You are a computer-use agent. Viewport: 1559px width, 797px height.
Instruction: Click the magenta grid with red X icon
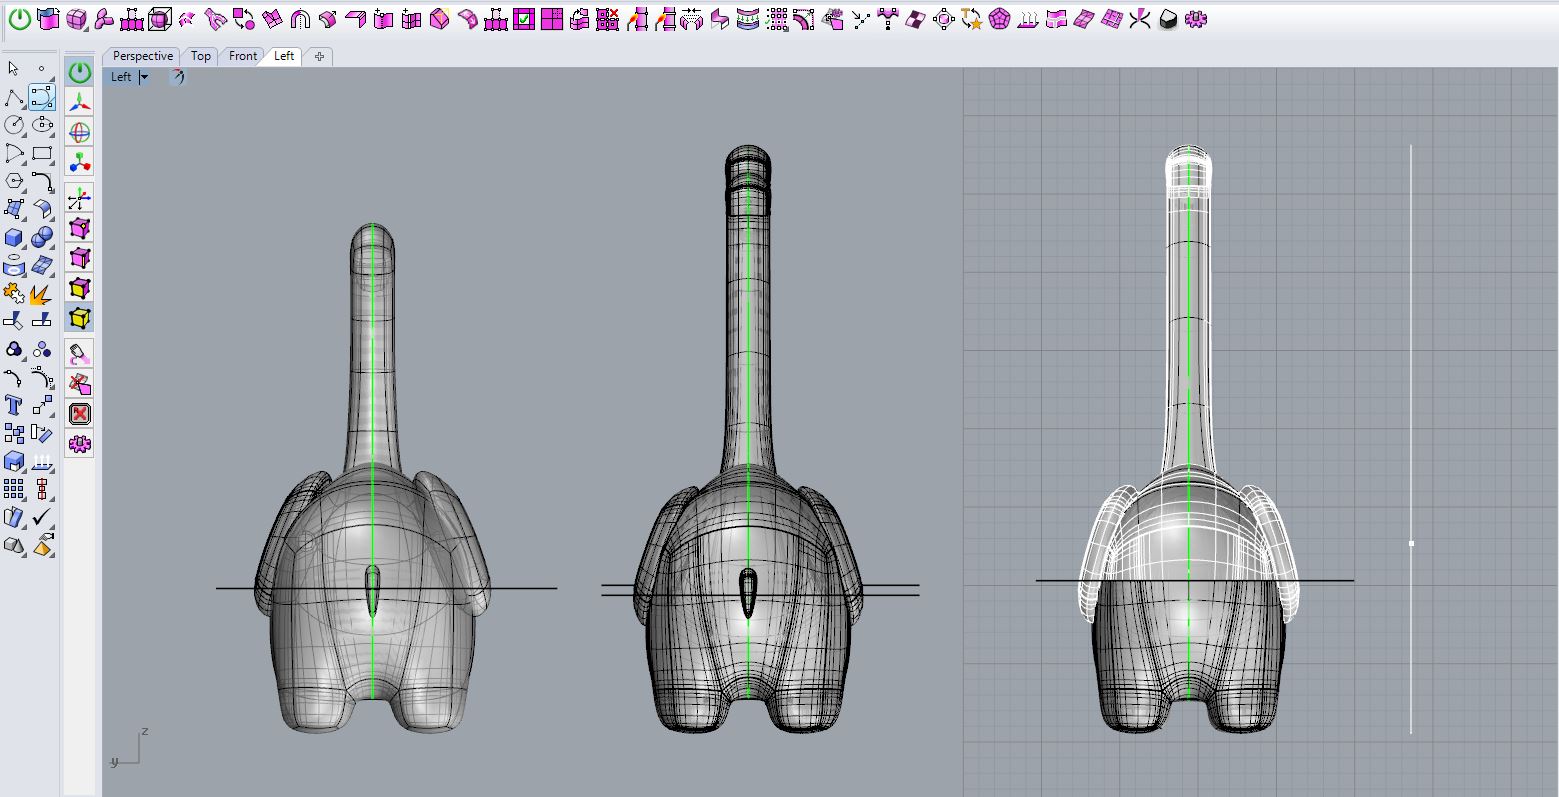(x=608, y=19)
